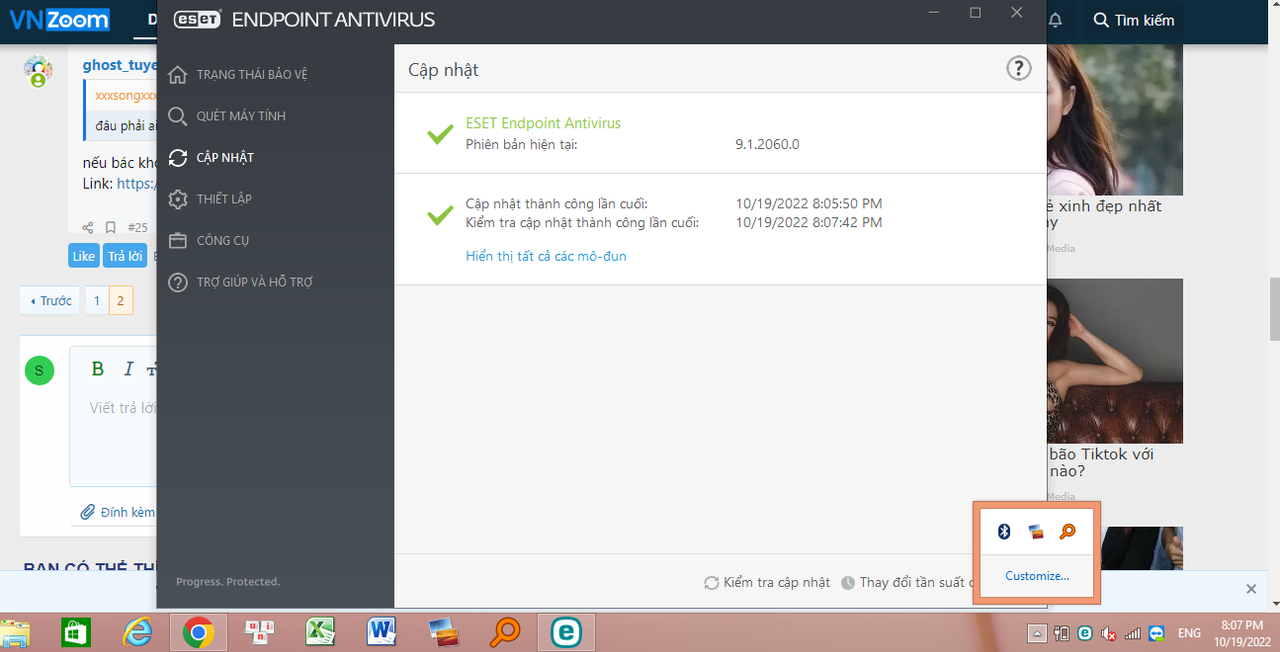The width and height of the screenshot is (1280, 652).
Task: Click the ESET logo in title bar
Action: pyautogui.click(x=196, y=19)
